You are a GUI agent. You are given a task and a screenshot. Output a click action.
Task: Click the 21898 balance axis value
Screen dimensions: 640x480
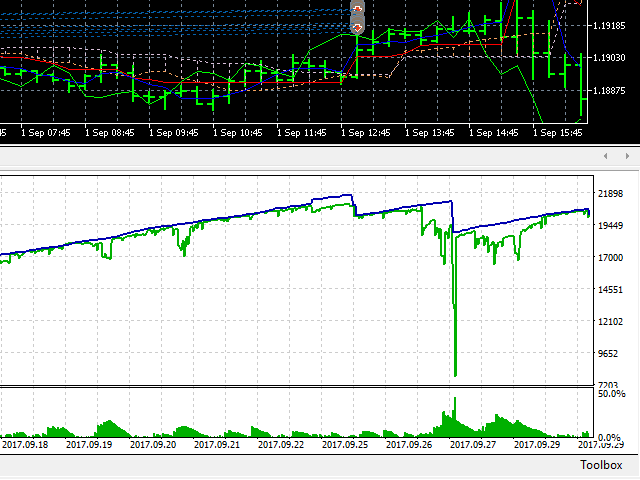[x=611, y=194]
